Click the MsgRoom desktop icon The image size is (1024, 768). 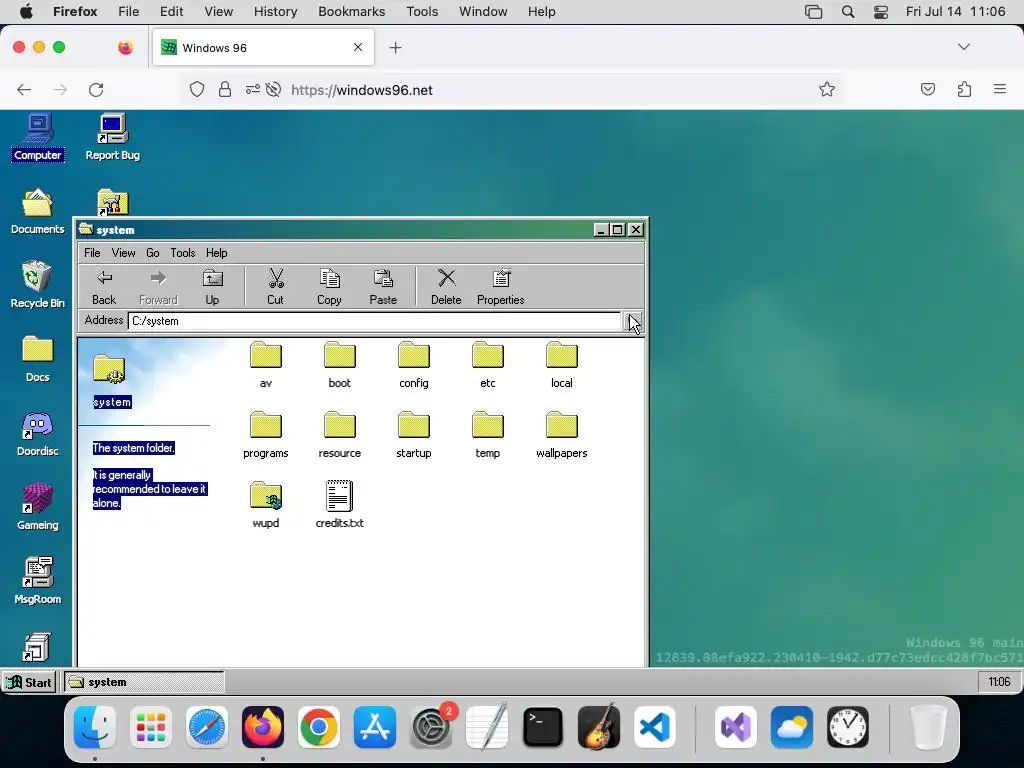point(38,581)
